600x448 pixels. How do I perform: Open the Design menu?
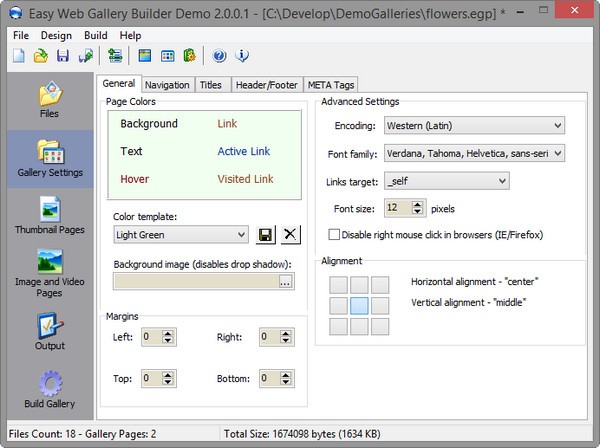tap(56, 36)
